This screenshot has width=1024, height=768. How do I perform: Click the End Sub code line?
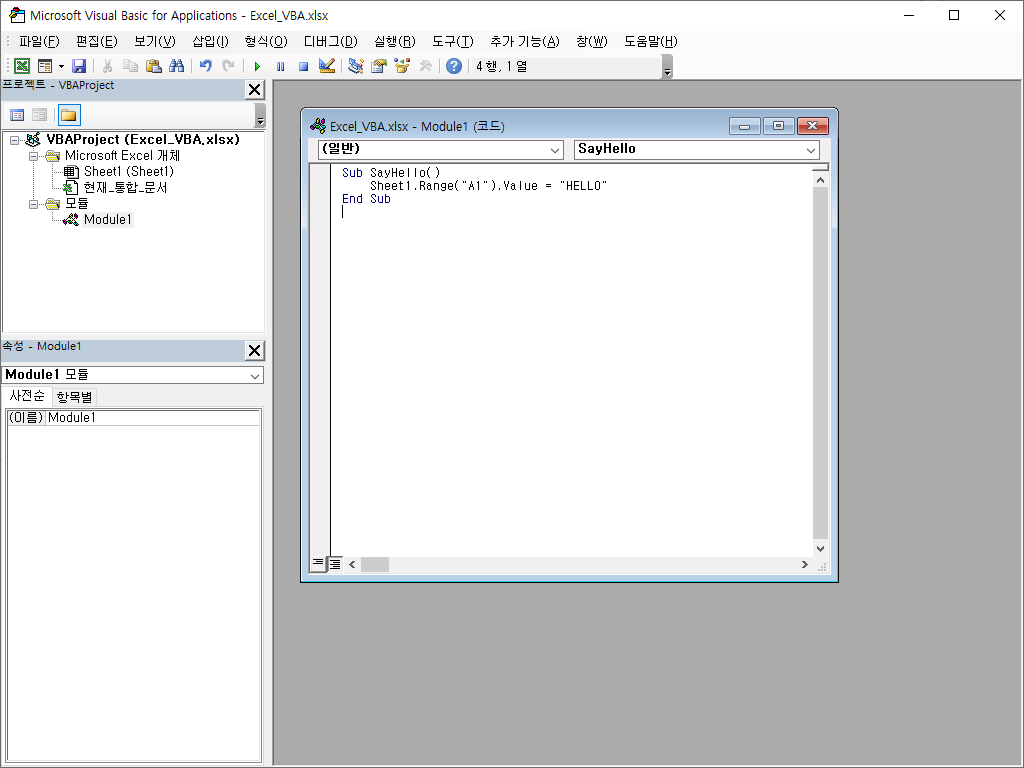(x=366, y=199)
